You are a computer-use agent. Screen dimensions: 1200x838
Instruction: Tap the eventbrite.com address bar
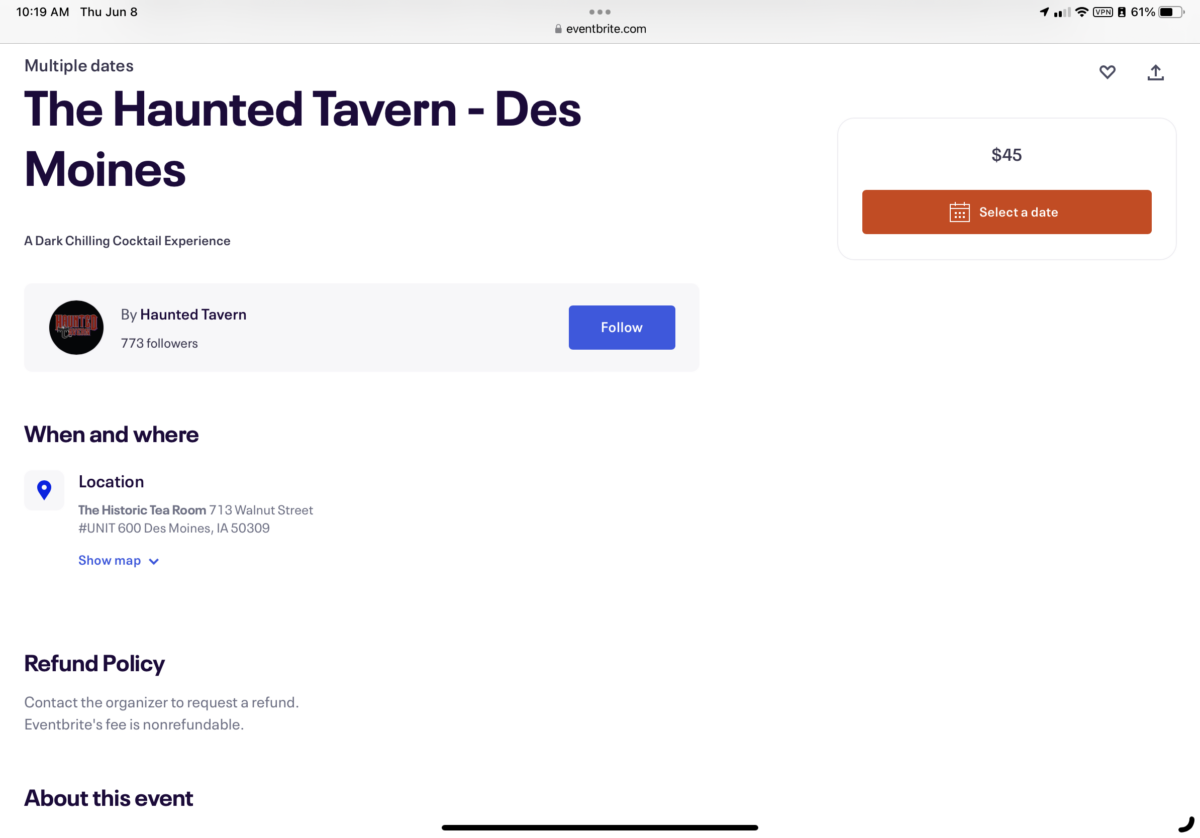[600, 29]
